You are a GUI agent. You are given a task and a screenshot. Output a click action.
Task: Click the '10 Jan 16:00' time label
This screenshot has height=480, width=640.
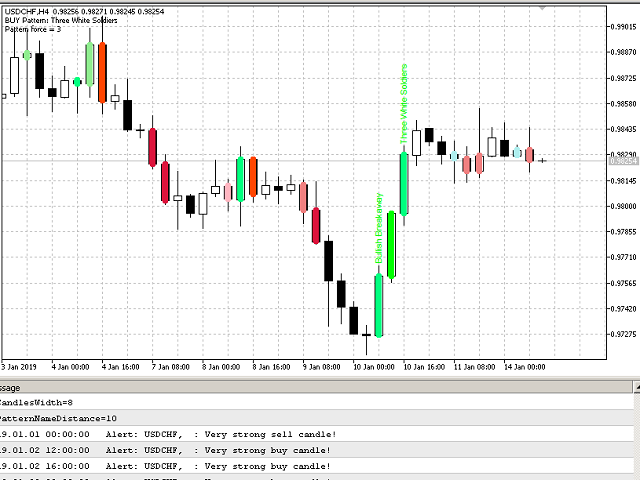tap(424, 367)
